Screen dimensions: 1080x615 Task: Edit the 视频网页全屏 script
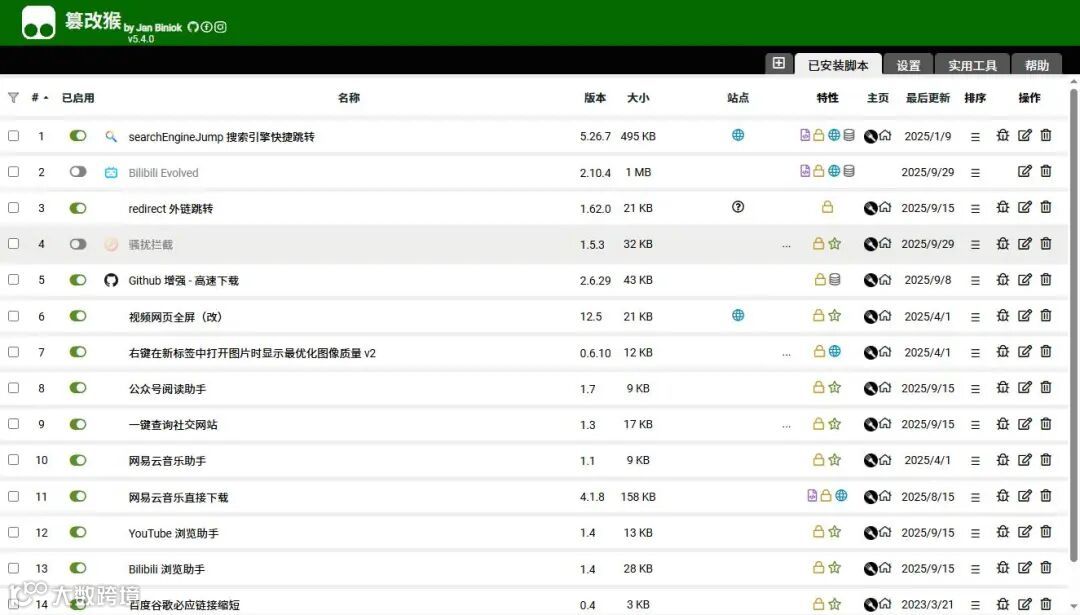pyautogui.click(x=1025, y=315)
